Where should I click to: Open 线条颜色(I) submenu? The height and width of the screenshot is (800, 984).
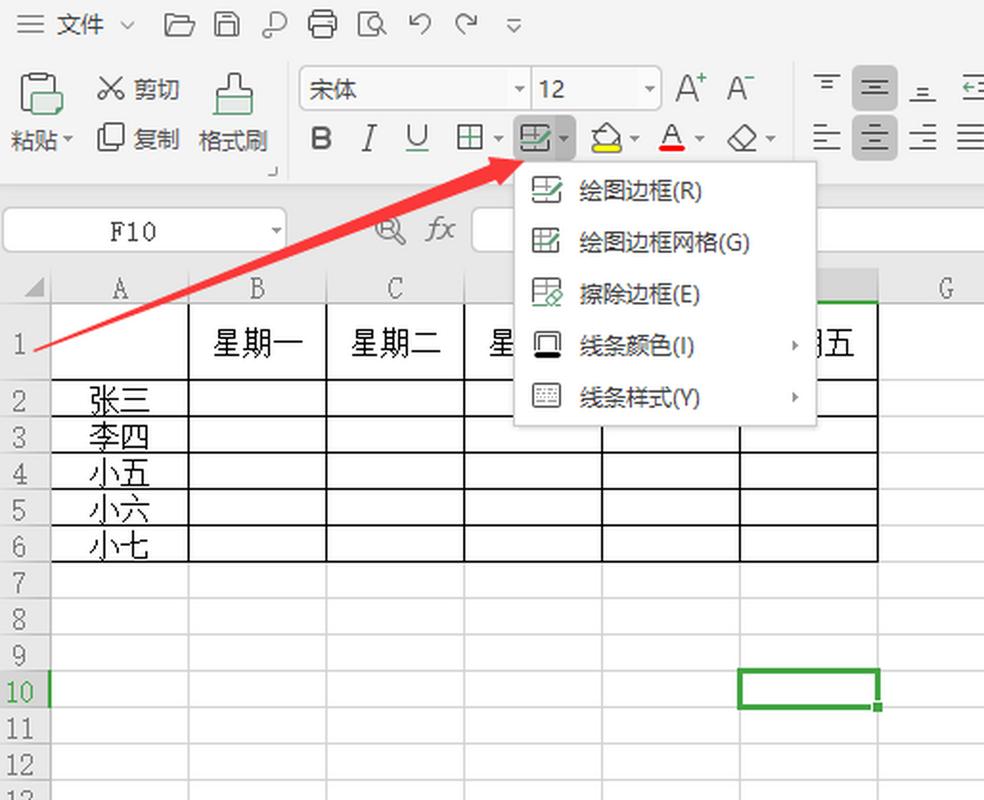point(665,346)
